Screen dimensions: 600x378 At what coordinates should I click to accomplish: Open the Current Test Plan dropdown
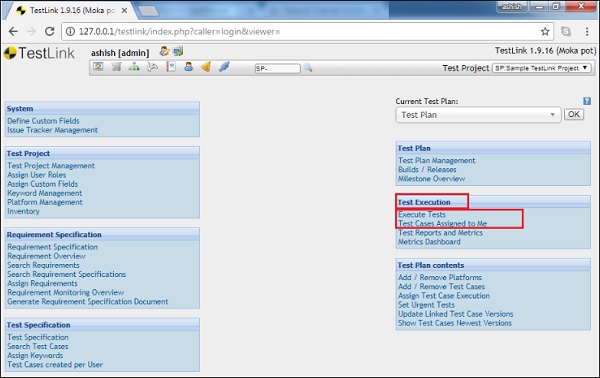point(478,115)
